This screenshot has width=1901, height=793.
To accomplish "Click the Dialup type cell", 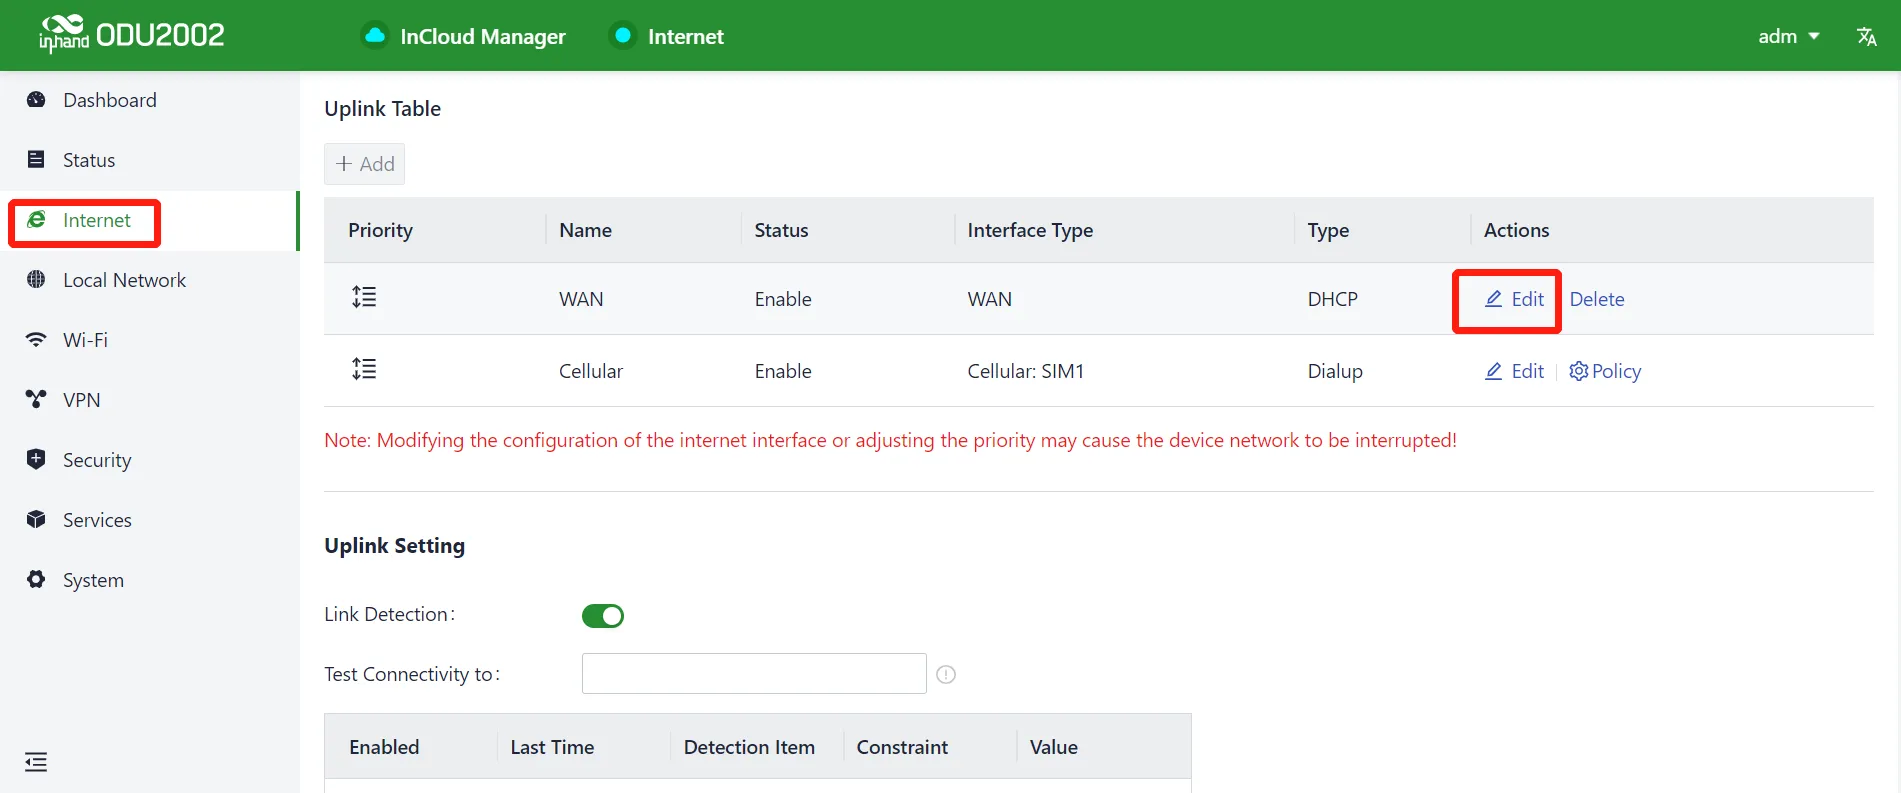I will click(1335, 371).
